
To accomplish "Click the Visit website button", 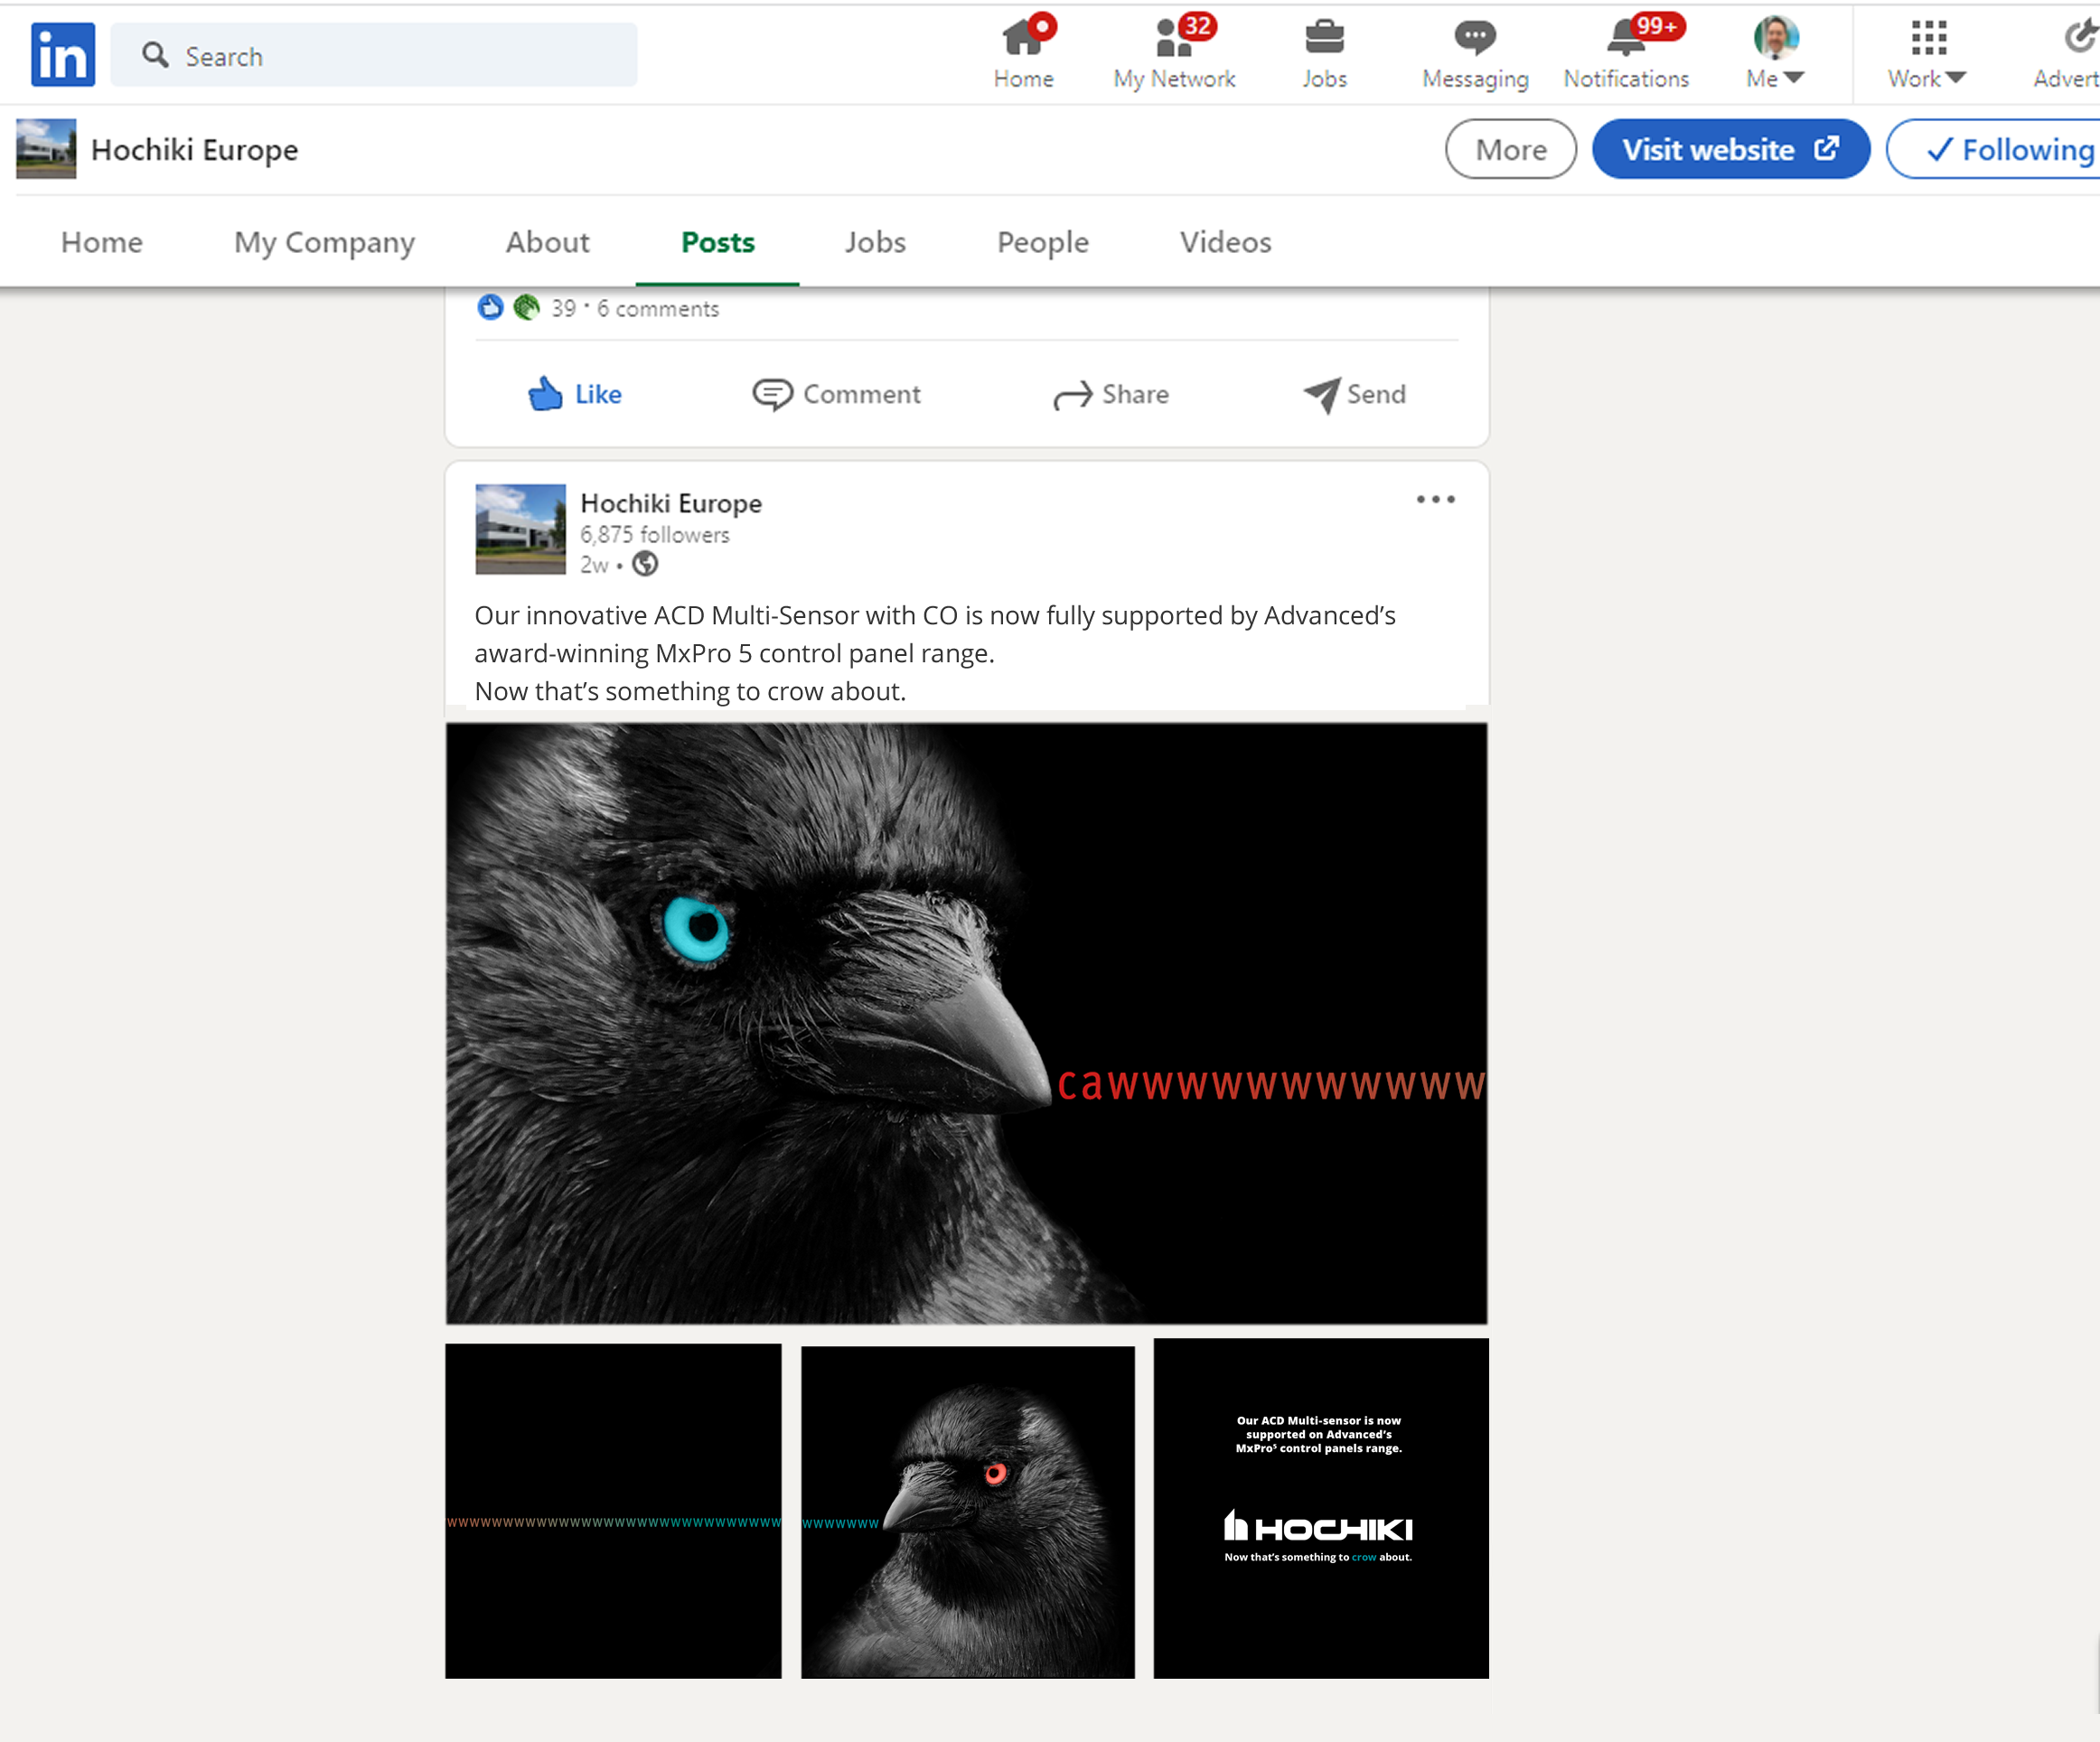I will 1730,149.
